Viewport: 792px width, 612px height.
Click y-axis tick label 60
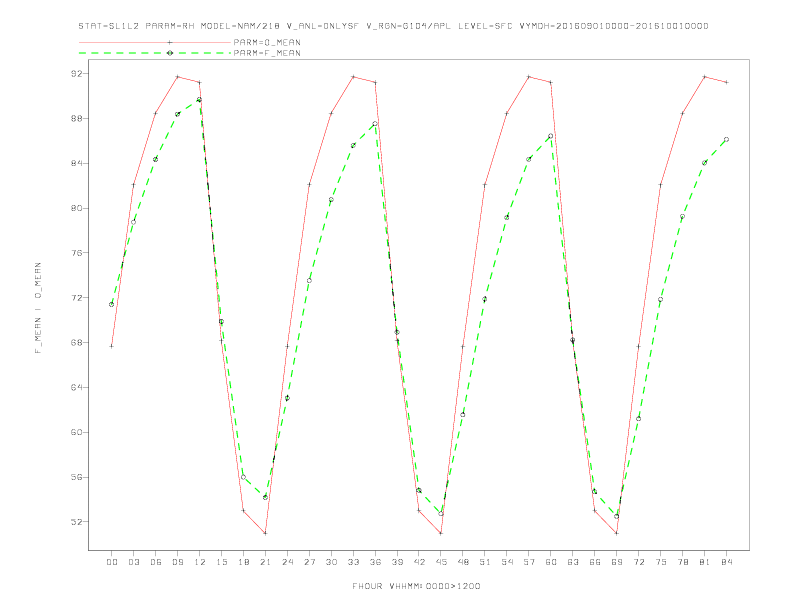point(76,432)
